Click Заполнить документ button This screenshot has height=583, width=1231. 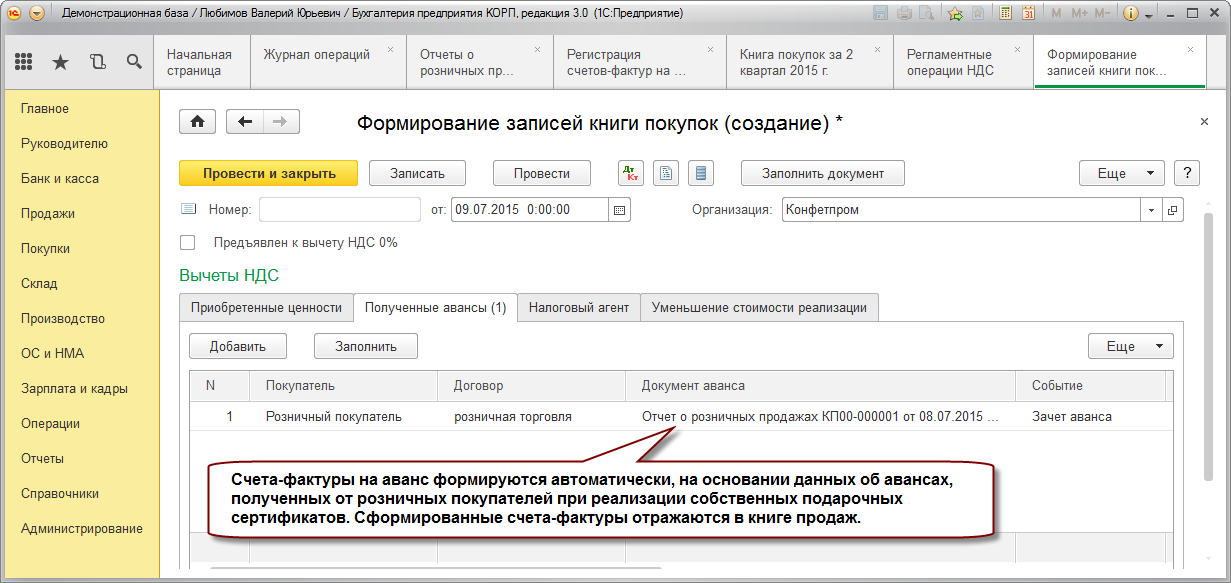point(823,173)
